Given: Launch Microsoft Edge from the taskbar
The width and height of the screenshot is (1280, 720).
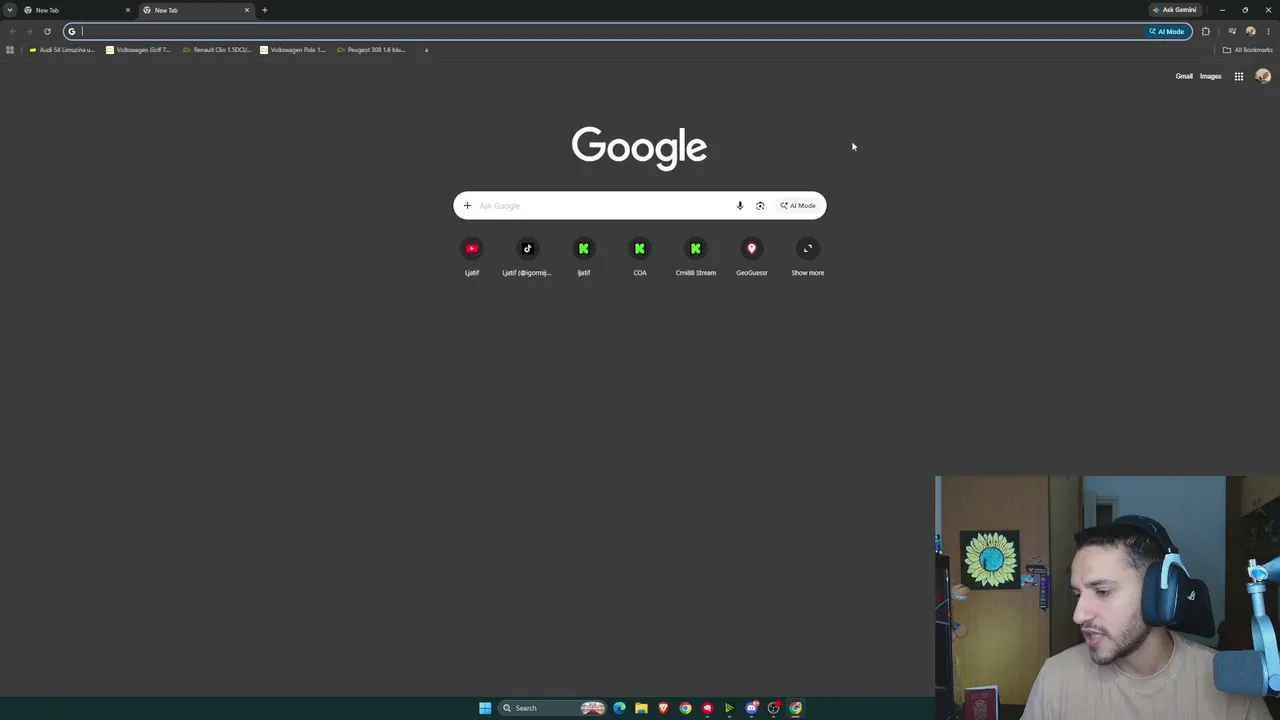Looking at the screenshot, I should click(x=620, y=708).
